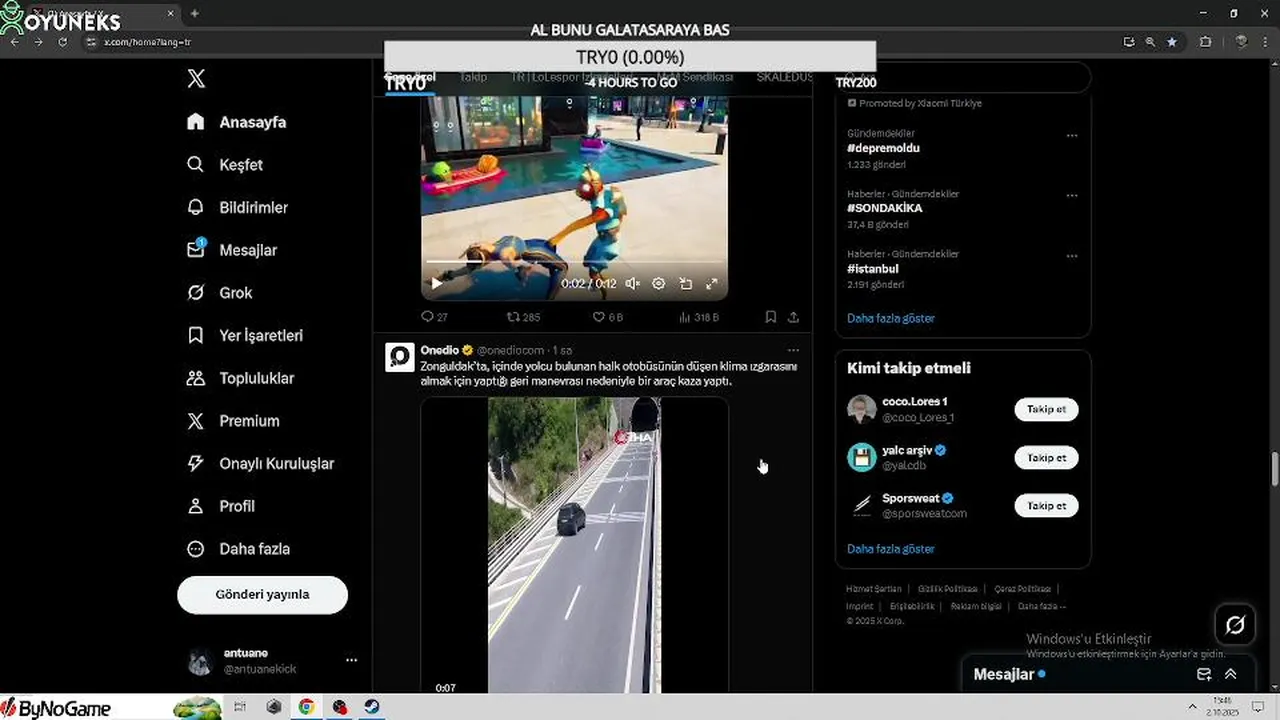Repost the post with 285 reposts

[523, 317]
